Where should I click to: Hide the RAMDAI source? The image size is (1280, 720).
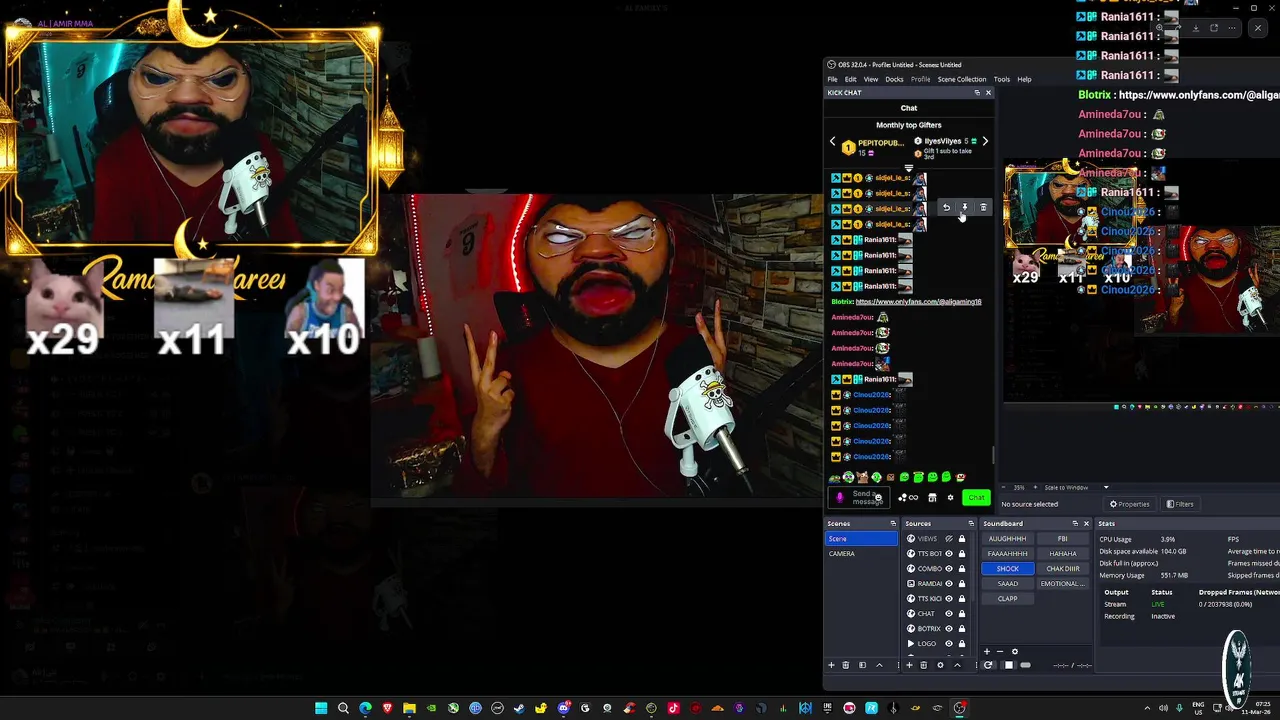pos(949,584)
